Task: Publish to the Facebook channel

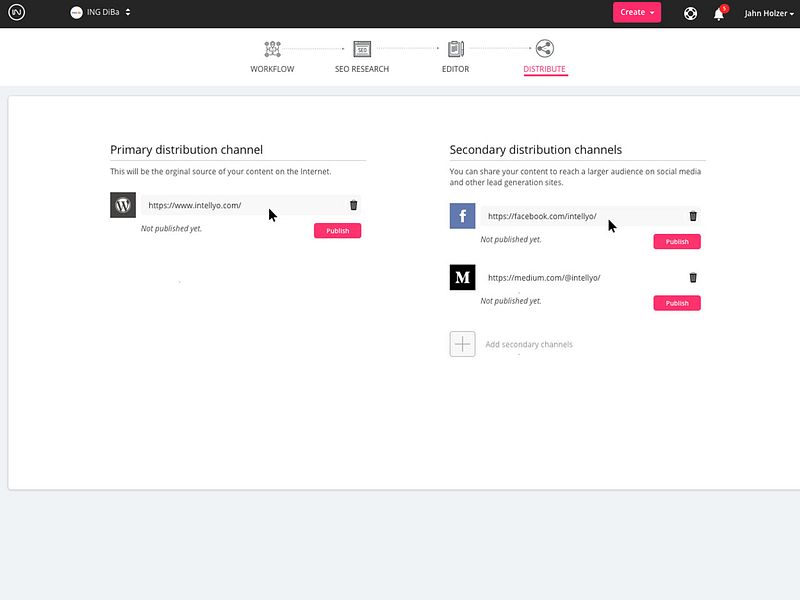Action: click(677, 241)
